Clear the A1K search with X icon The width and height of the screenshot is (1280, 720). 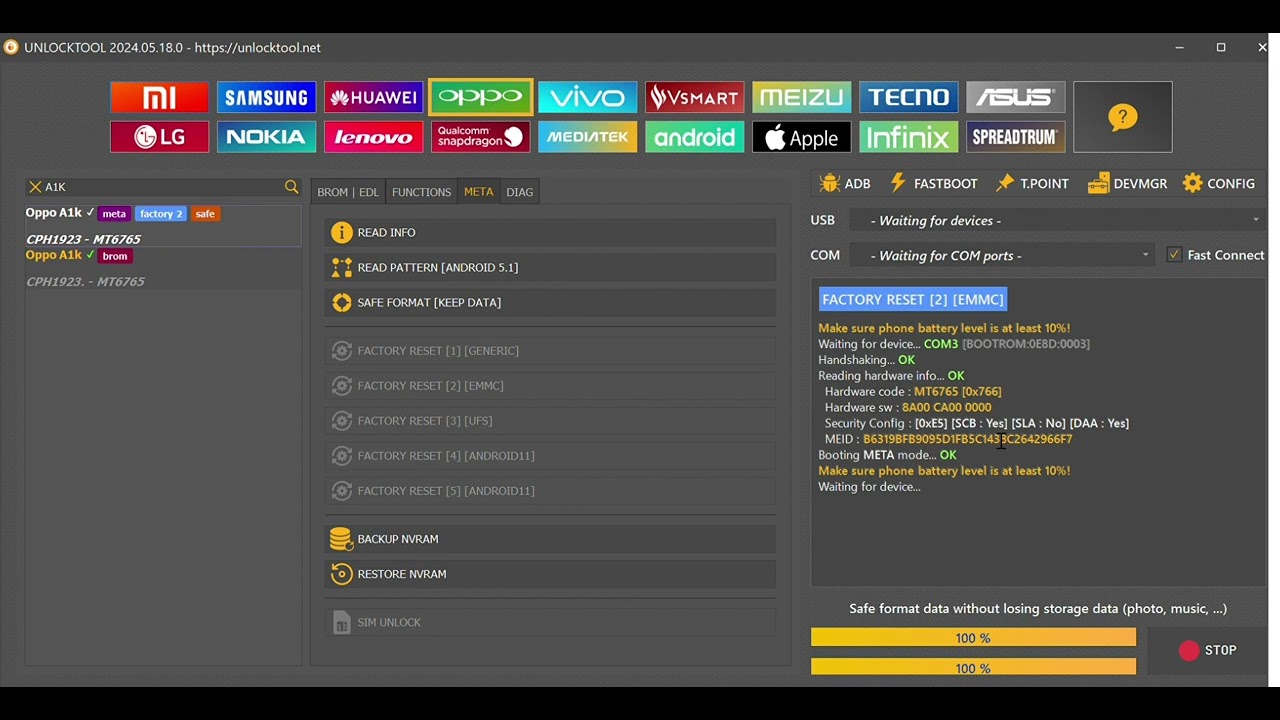35,187
